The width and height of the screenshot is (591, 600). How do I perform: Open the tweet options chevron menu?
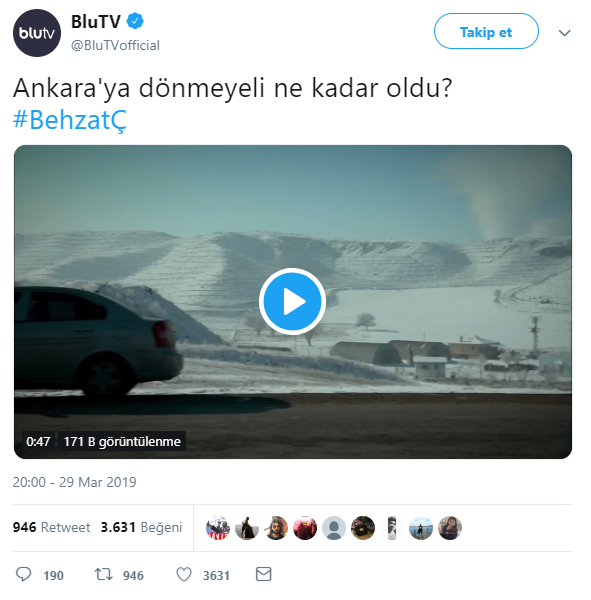point(564,33)
